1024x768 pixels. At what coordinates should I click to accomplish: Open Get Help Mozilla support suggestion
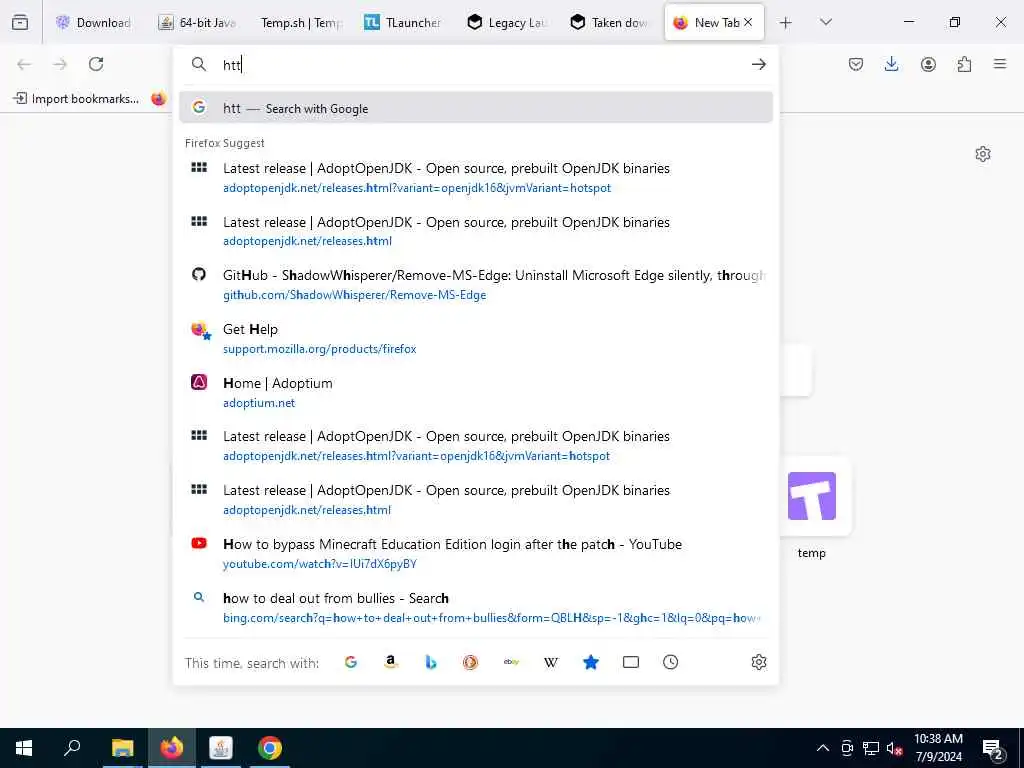tap(475, 338)
